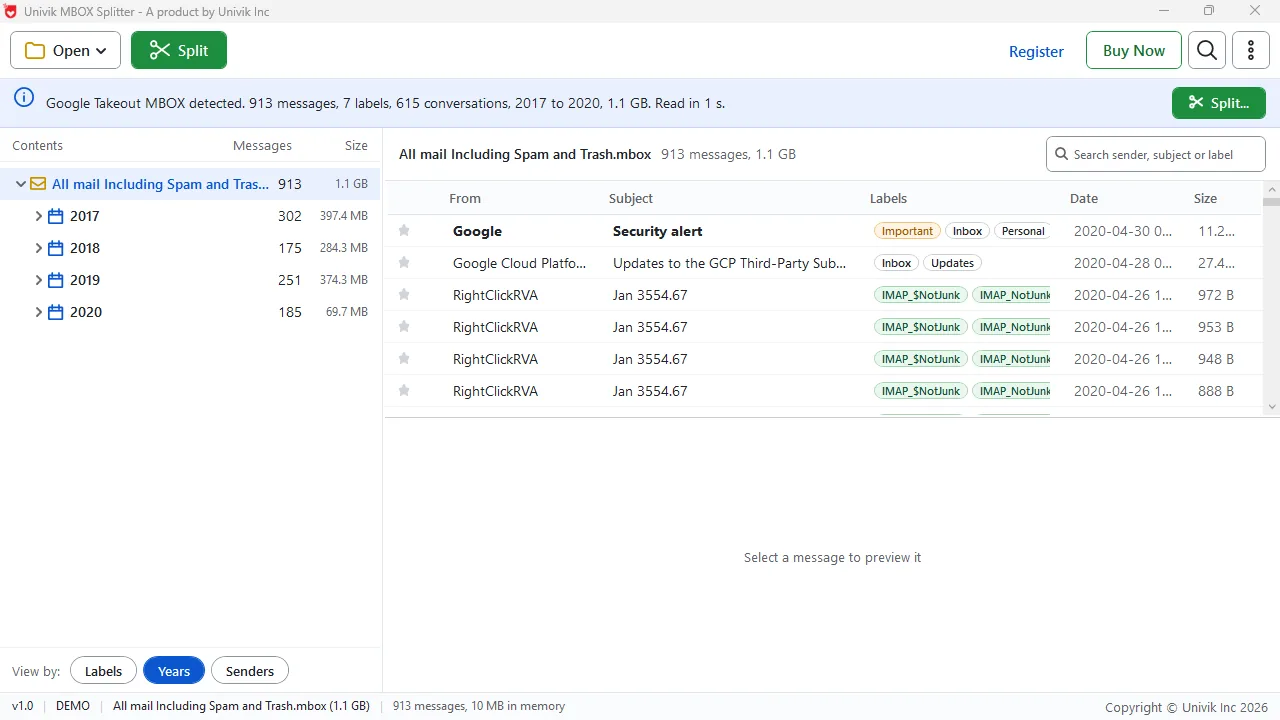
Task: Open the three-dot more options menu
Action: coord(1251,51)
